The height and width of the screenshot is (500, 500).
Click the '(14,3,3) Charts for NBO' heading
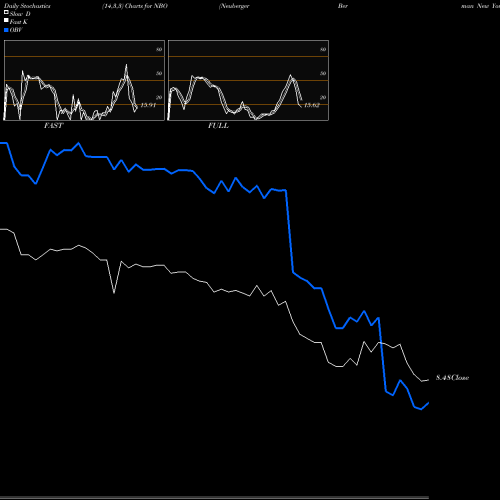point(135,6)
